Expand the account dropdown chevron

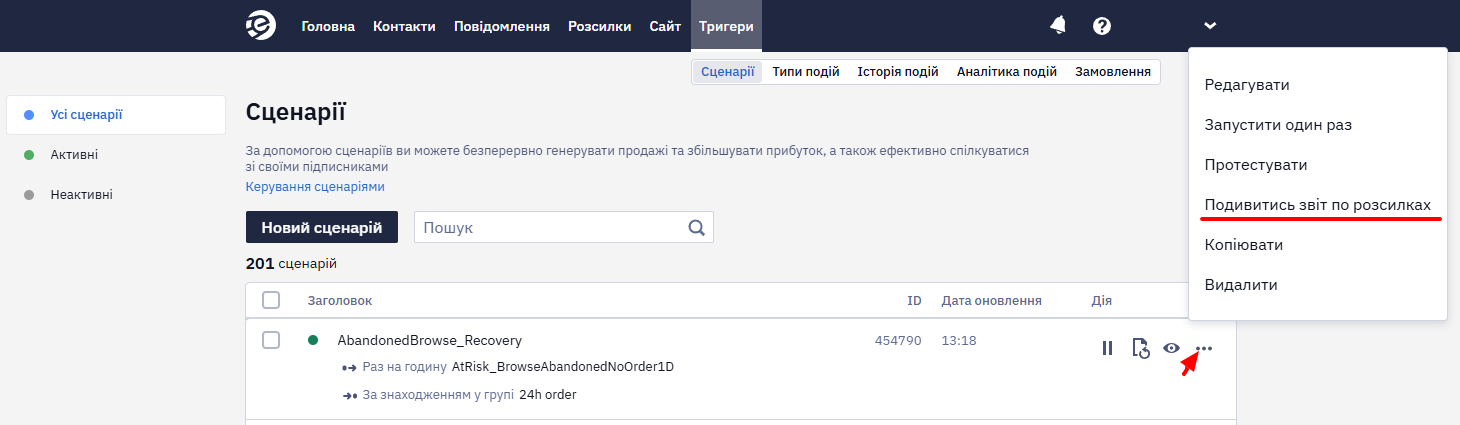coord(1210,26)
